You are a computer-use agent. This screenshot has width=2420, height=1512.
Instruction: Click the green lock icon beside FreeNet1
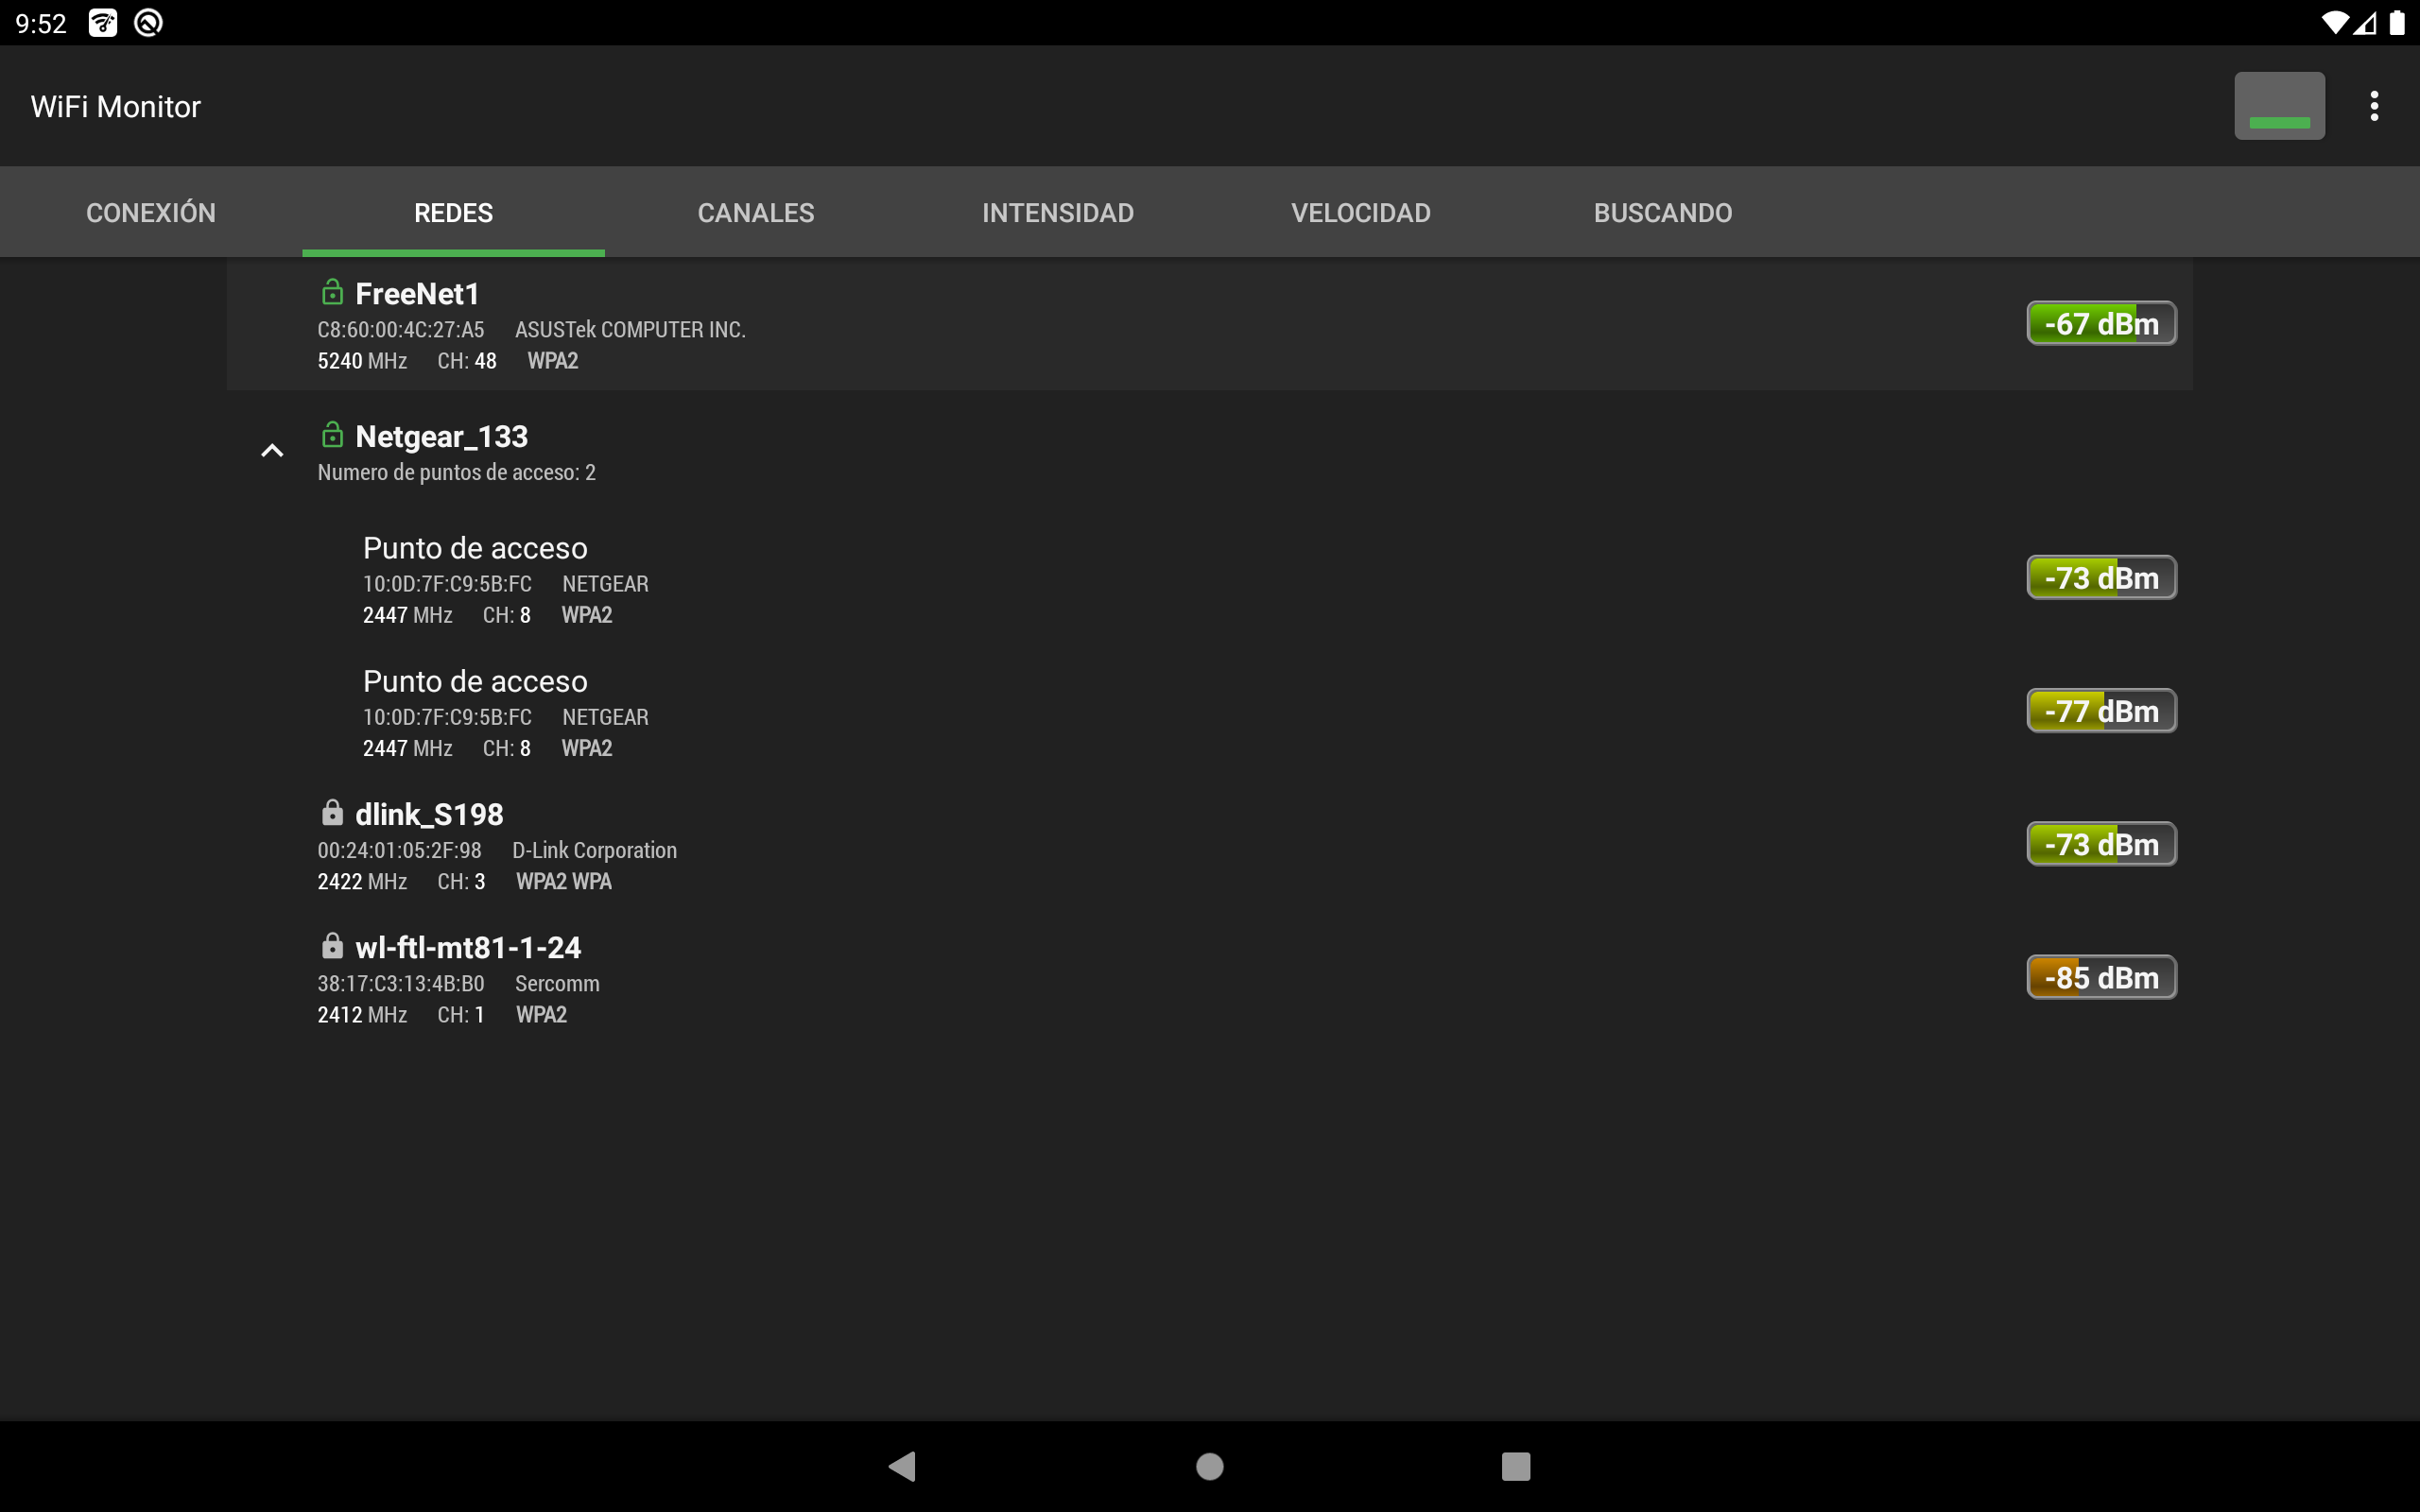coord(332,292)
